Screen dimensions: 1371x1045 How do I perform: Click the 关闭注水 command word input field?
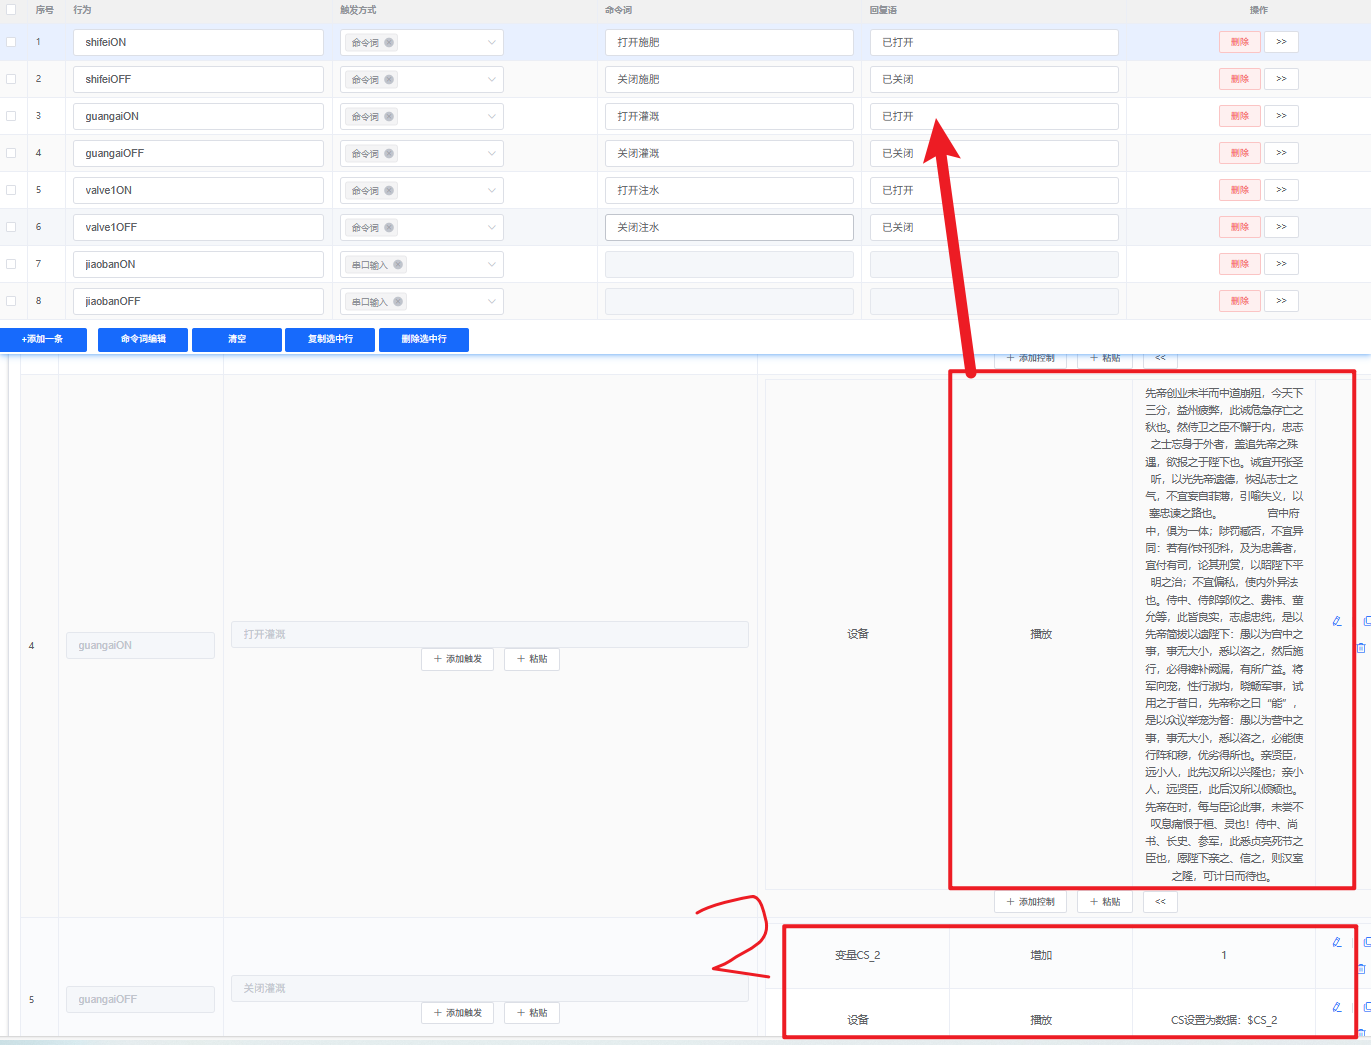(x=729, y=228)
